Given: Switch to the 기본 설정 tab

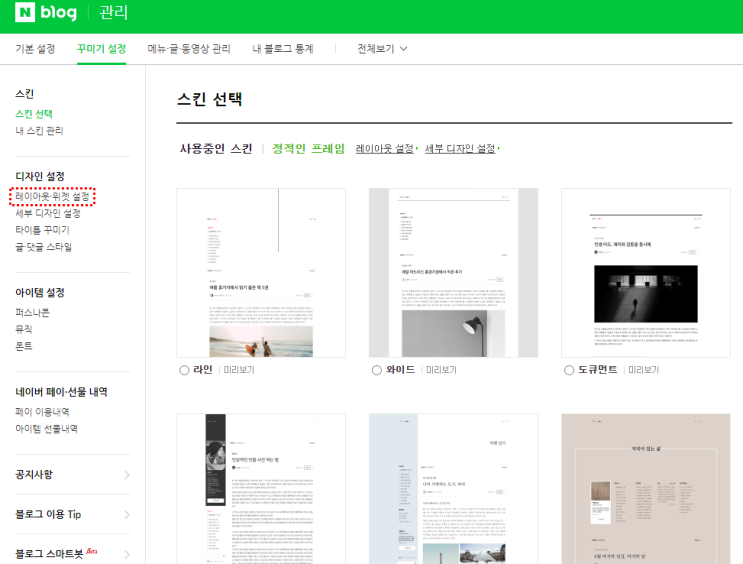Looking at the screenshot, I should click(35, 49).
